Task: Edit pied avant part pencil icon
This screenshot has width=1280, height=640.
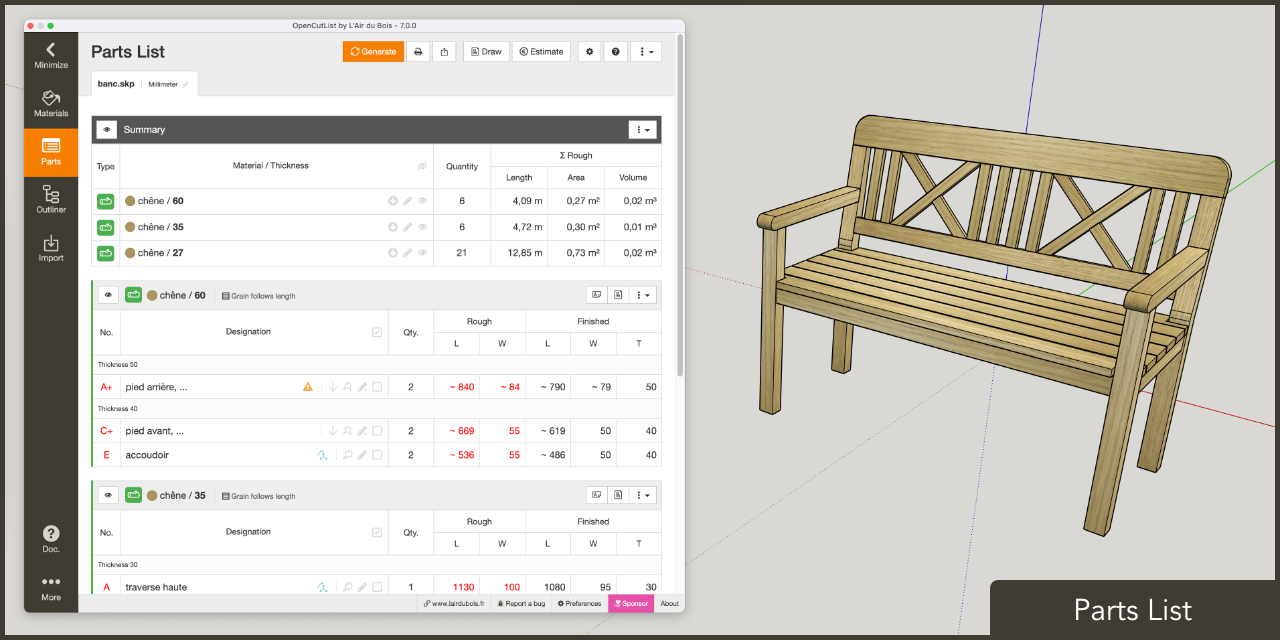Action: (362, 431)
